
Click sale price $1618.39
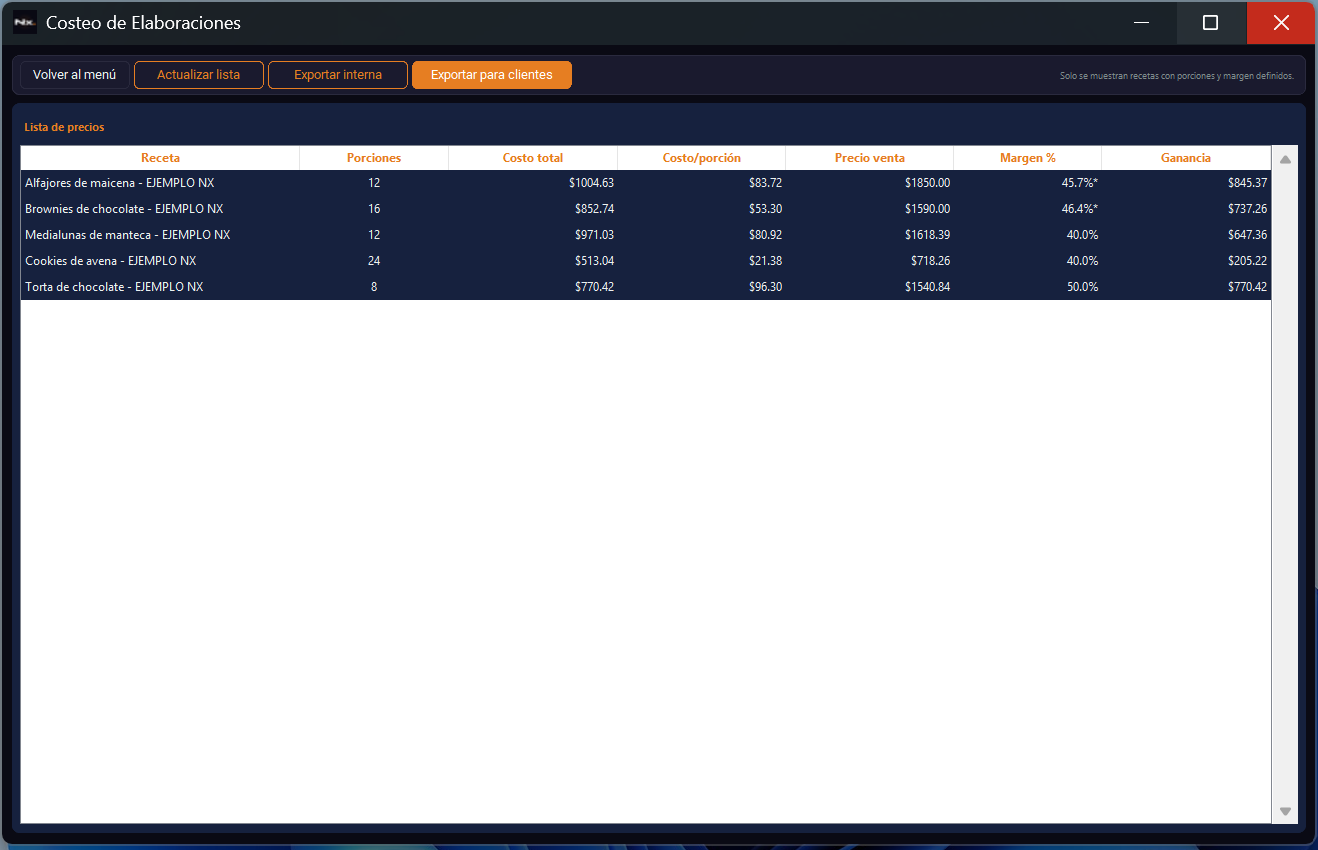pyautogui.click(x=927, y=235)
